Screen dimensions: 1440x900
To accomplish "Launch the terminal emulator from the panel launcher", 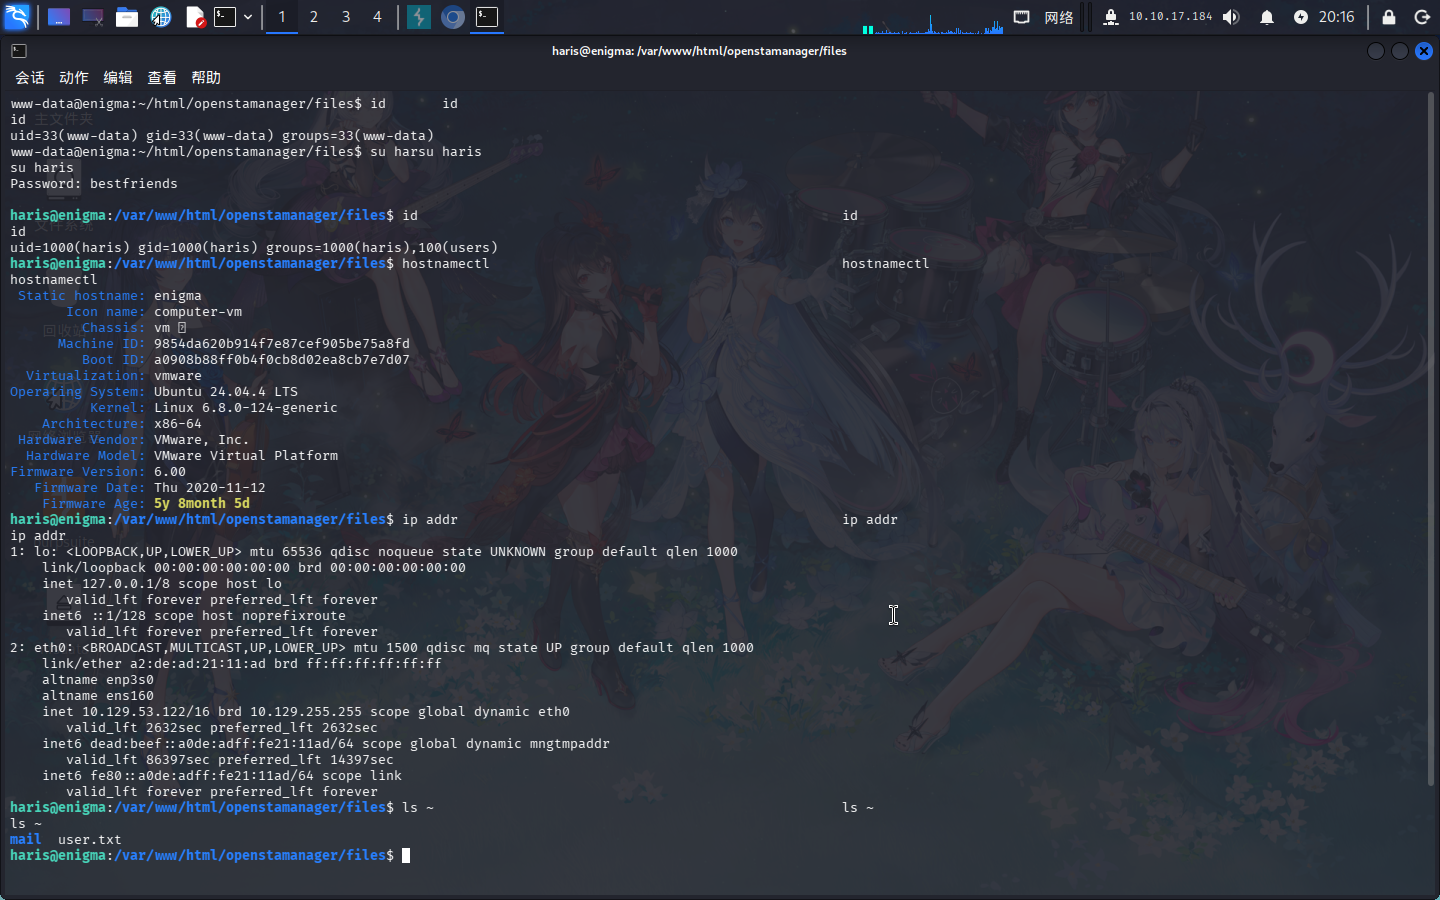I will 226,17.
